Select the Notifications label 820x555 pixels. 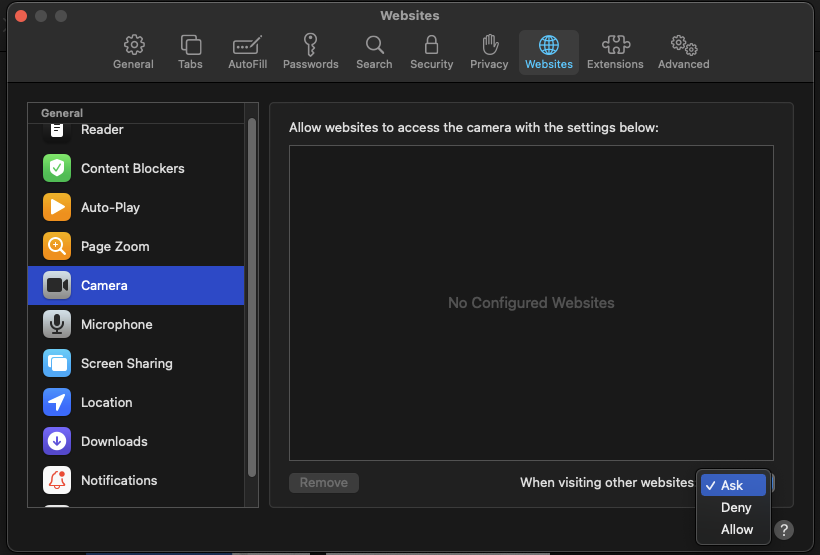119,480
